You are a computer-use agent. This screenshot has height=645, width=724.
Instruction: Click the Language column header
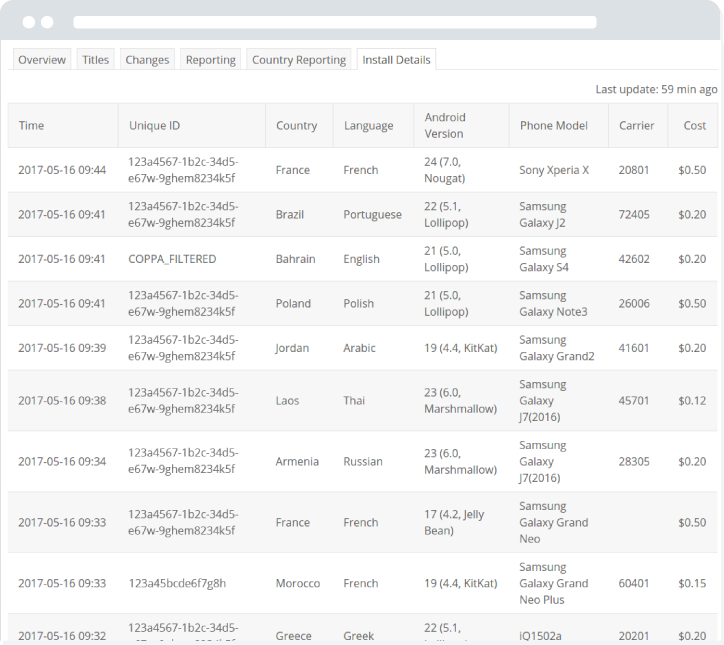tap(368, 126)
